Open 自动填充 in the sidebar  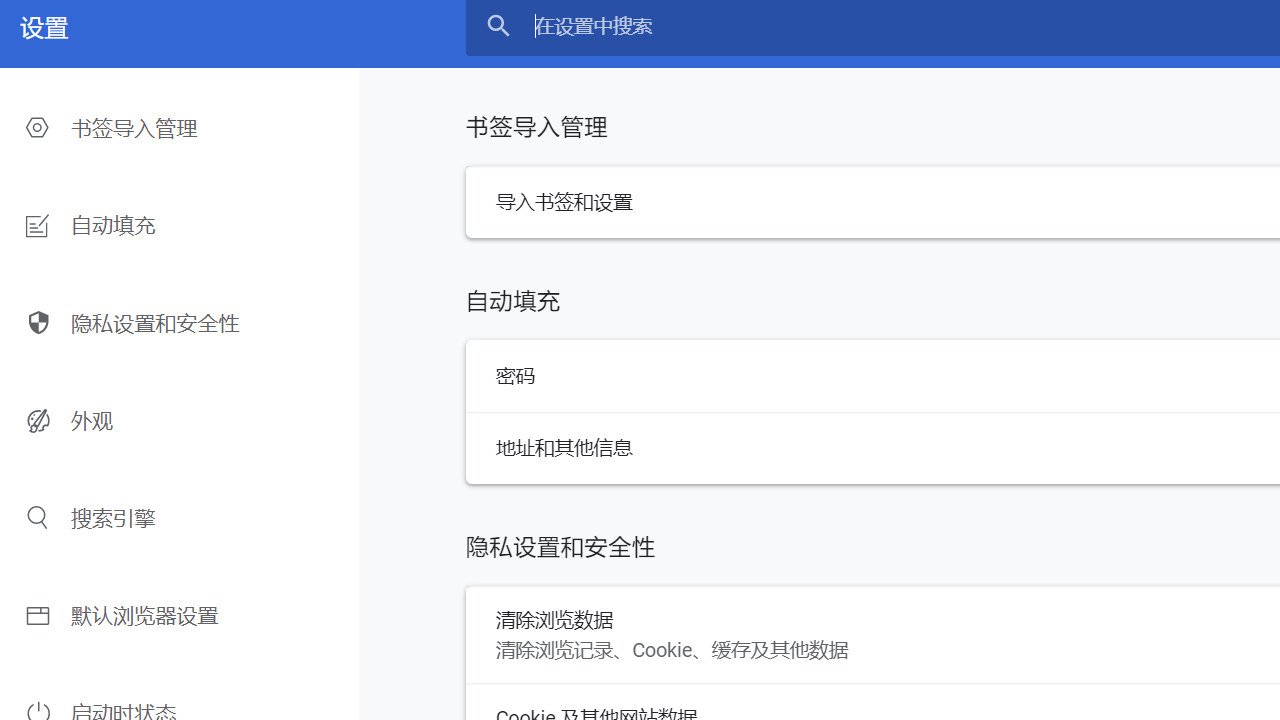112,225
